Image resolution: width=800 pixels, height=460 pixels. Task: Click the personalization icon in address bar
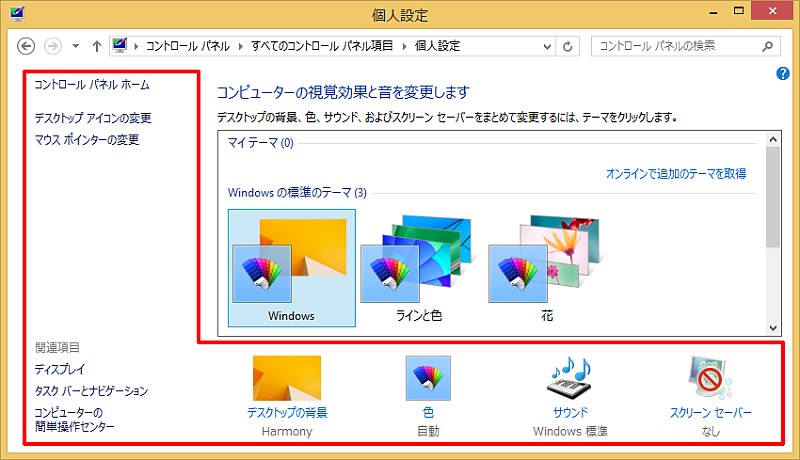pos(120,46)
